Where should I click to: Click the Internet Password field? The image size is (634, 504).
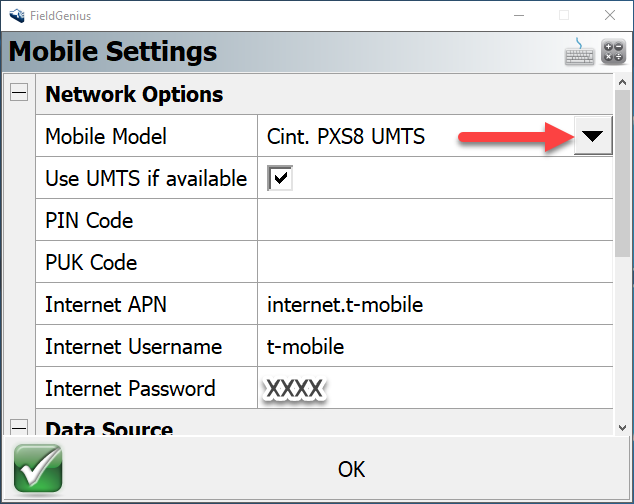(434, 389)
